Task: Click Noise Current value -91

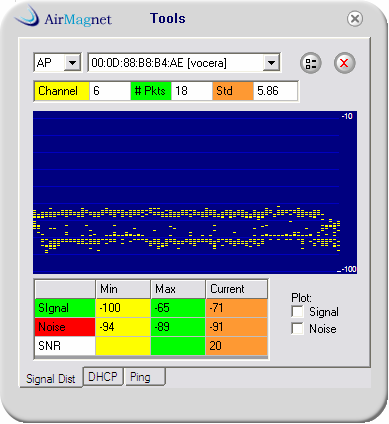Action: tap(237, 327)
